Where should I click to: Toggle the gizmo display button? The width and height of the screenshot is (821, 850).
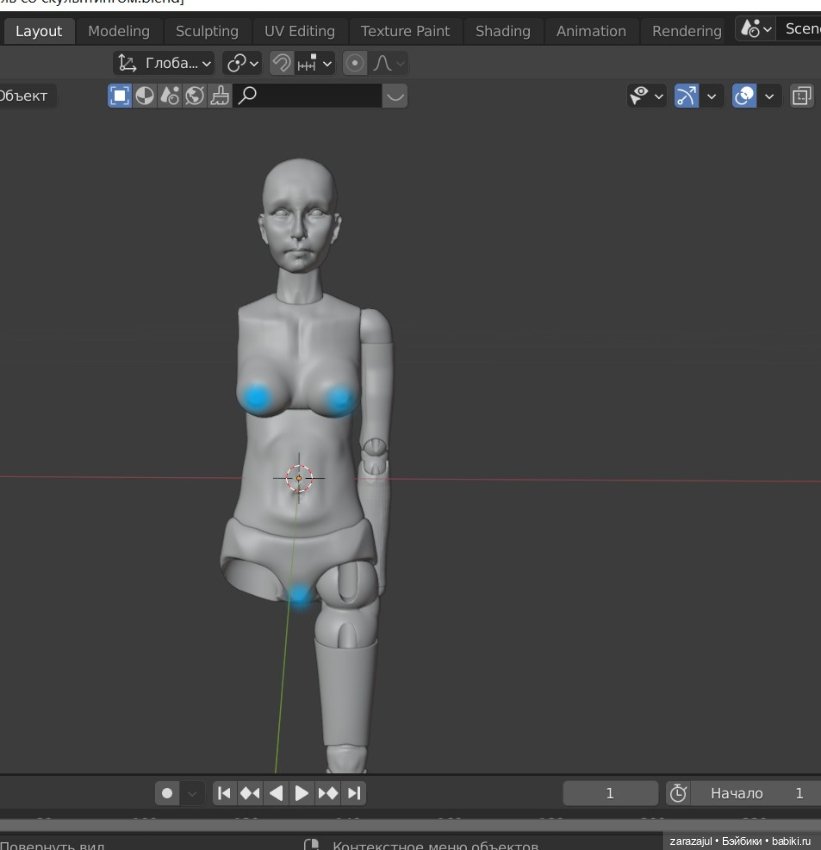[686, 96]
